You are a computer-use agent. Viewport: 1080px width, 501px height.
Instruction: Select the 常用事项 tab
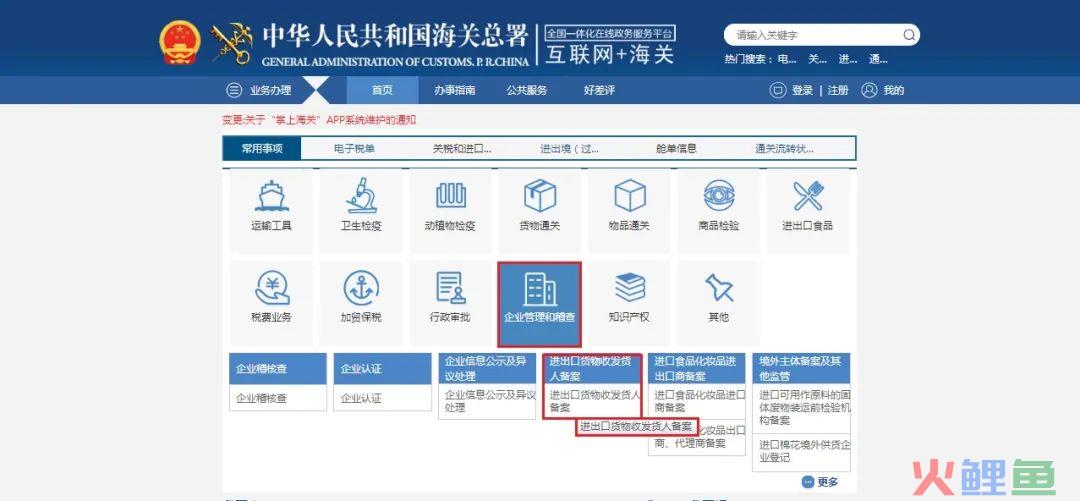262,148
